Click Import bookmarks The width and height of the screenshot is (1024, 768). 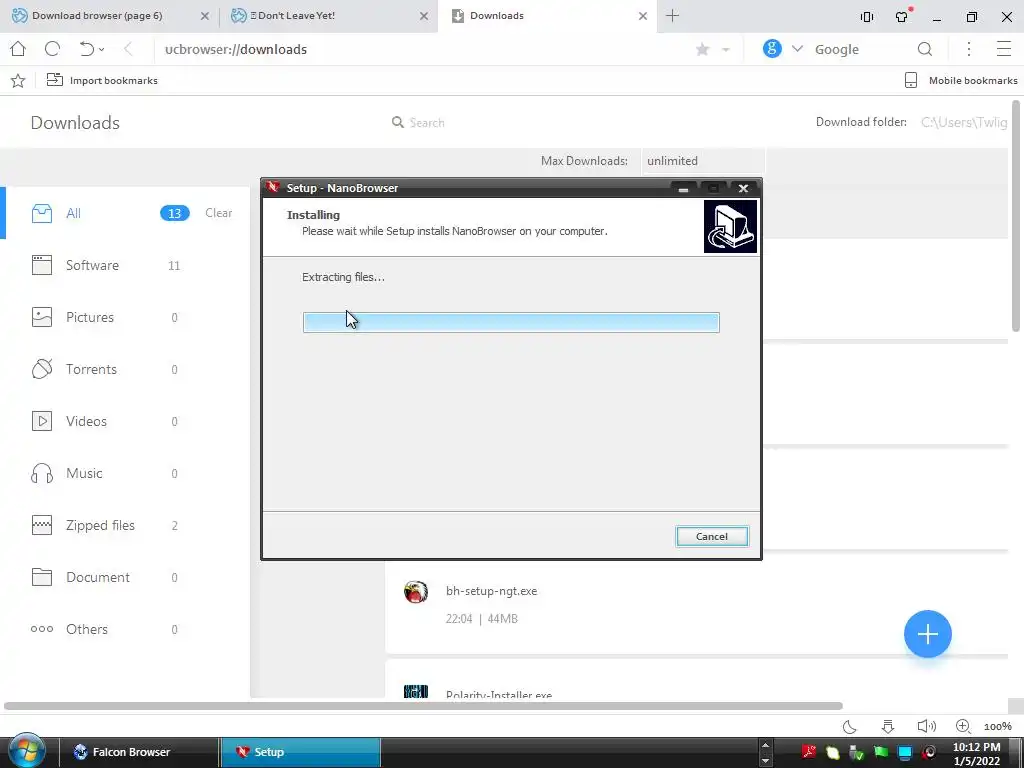(102, 80)
